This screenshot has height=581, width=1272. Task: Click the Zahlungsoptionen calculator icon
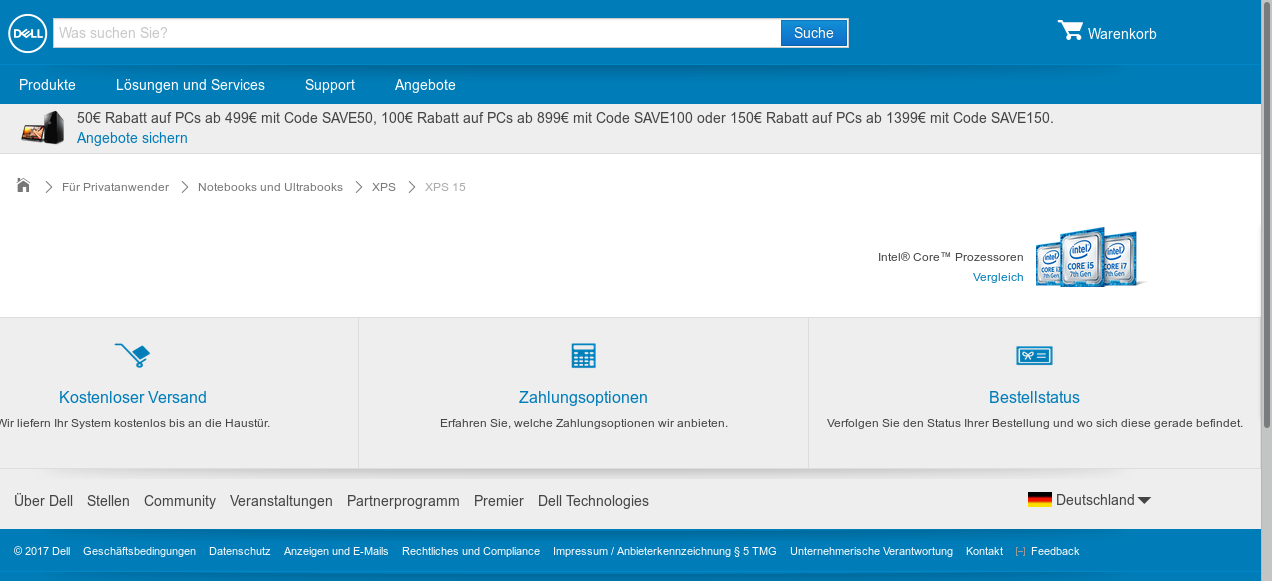[x=583, y=355]
